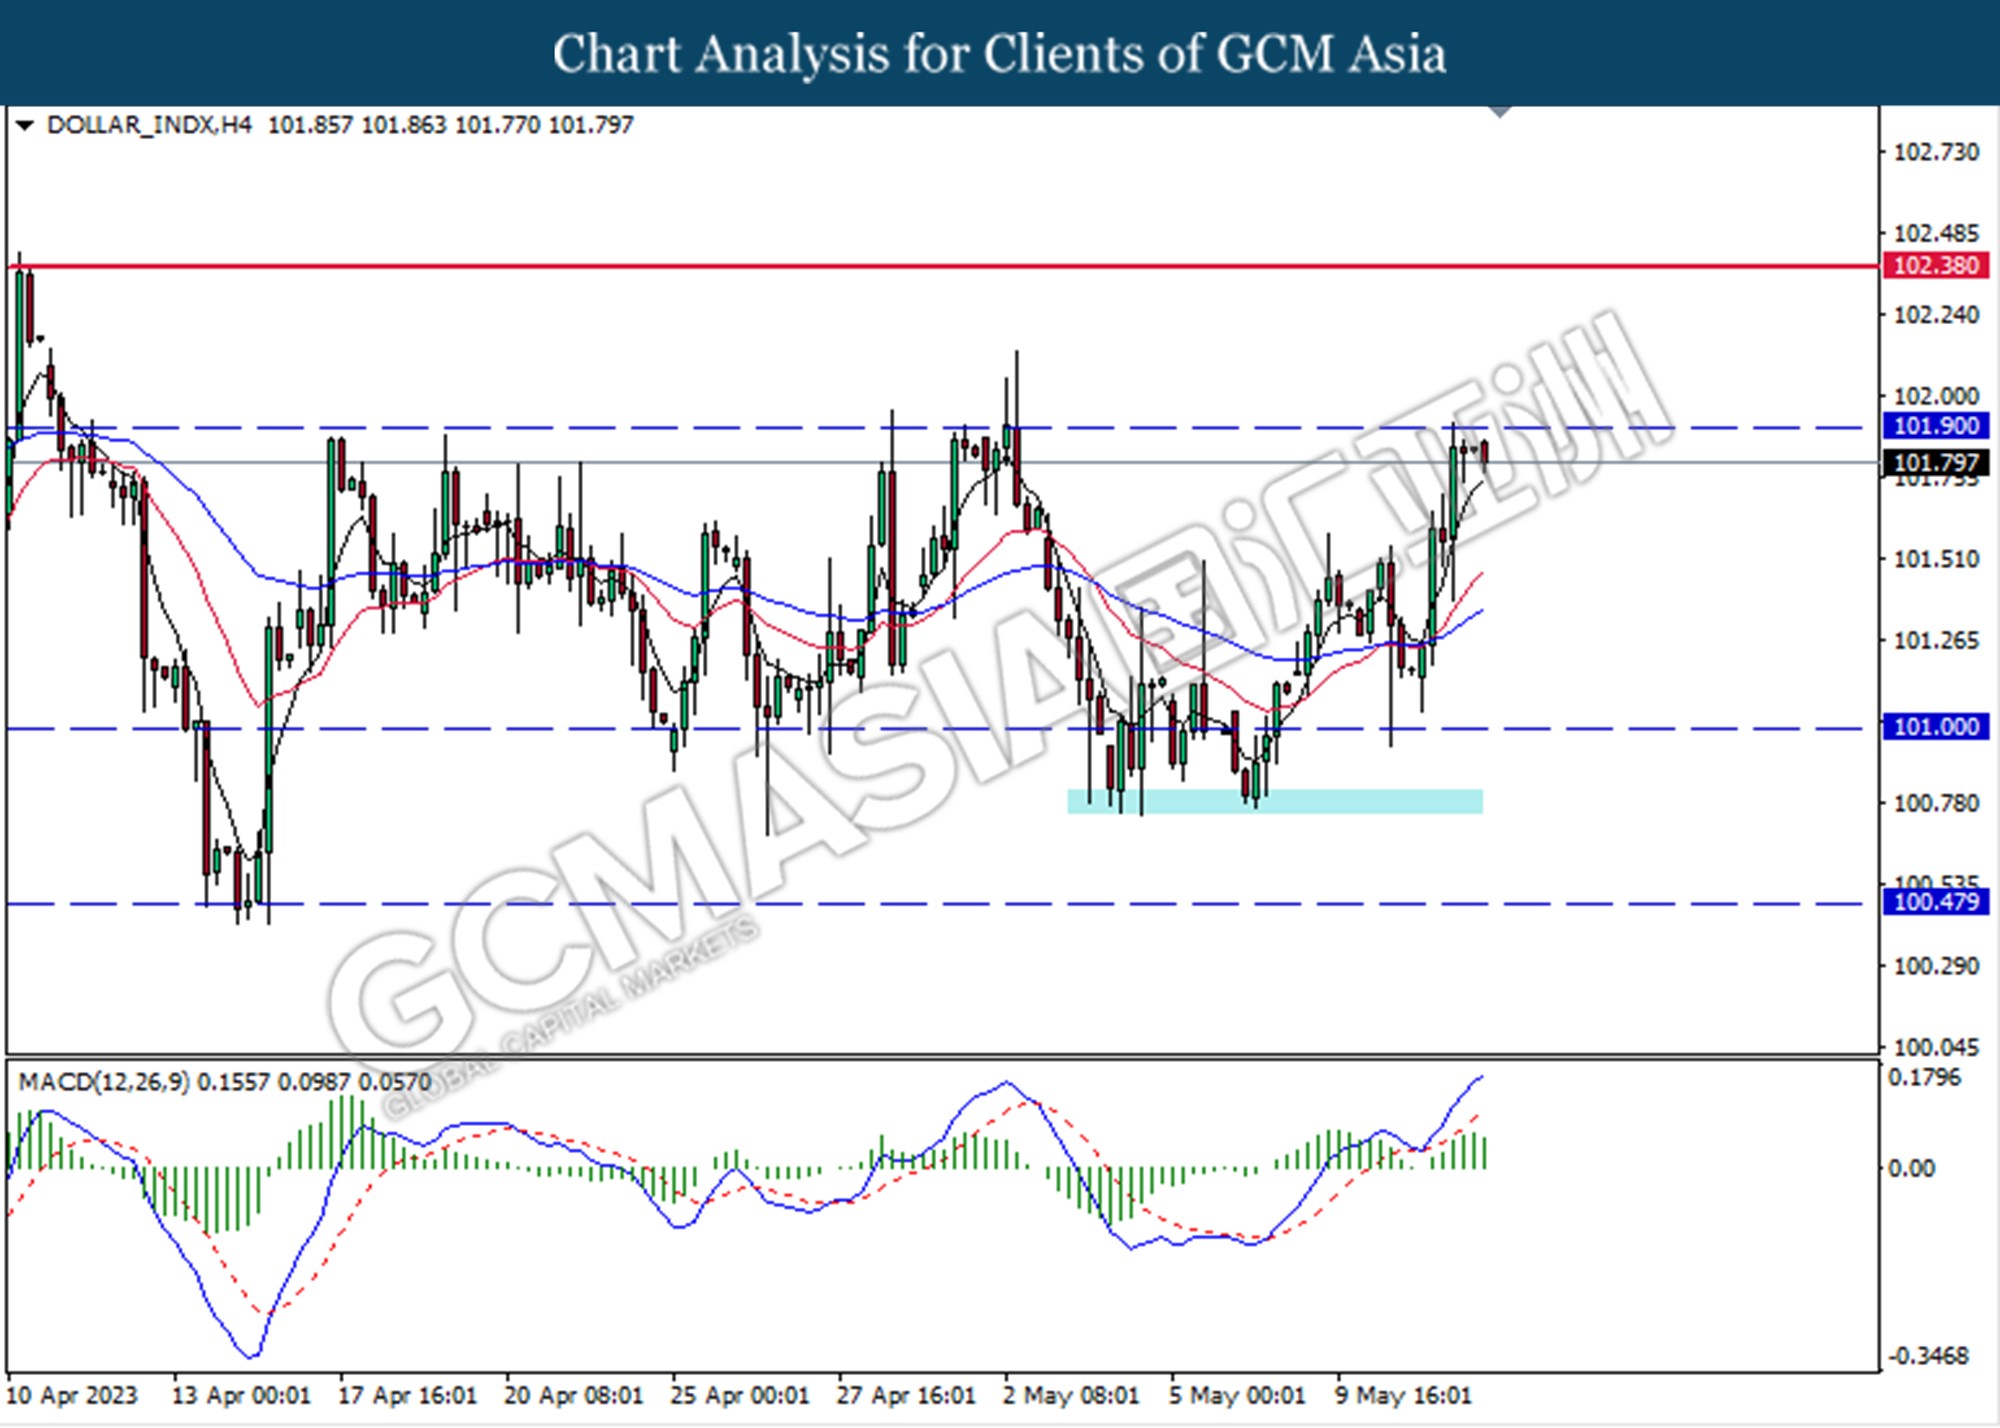Select the 20 Apr 08:01 time label
2000x1428 pixels.
pos(573,1395)
